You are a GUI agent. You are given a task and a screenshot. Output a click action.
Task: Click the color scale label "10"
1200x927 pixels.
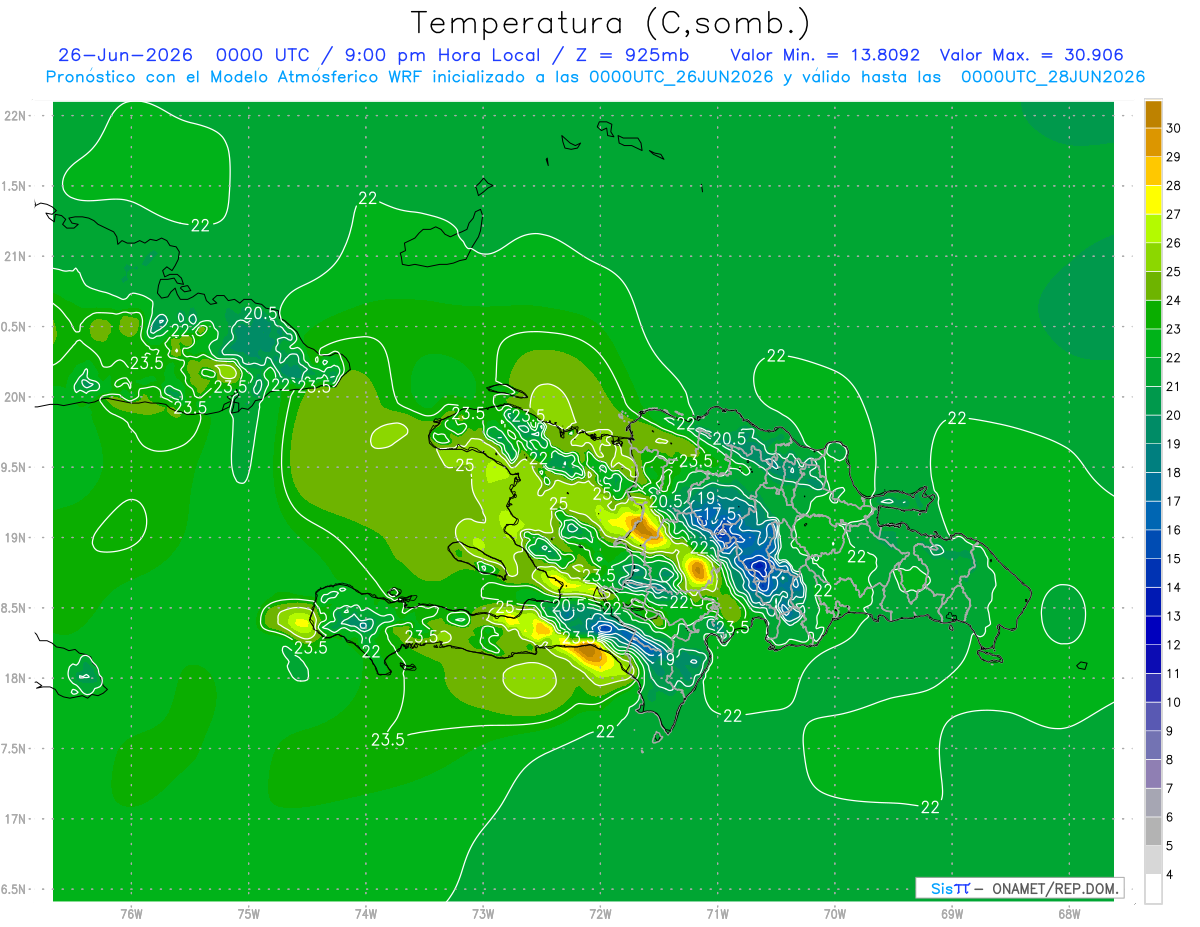coord(1174,702)
